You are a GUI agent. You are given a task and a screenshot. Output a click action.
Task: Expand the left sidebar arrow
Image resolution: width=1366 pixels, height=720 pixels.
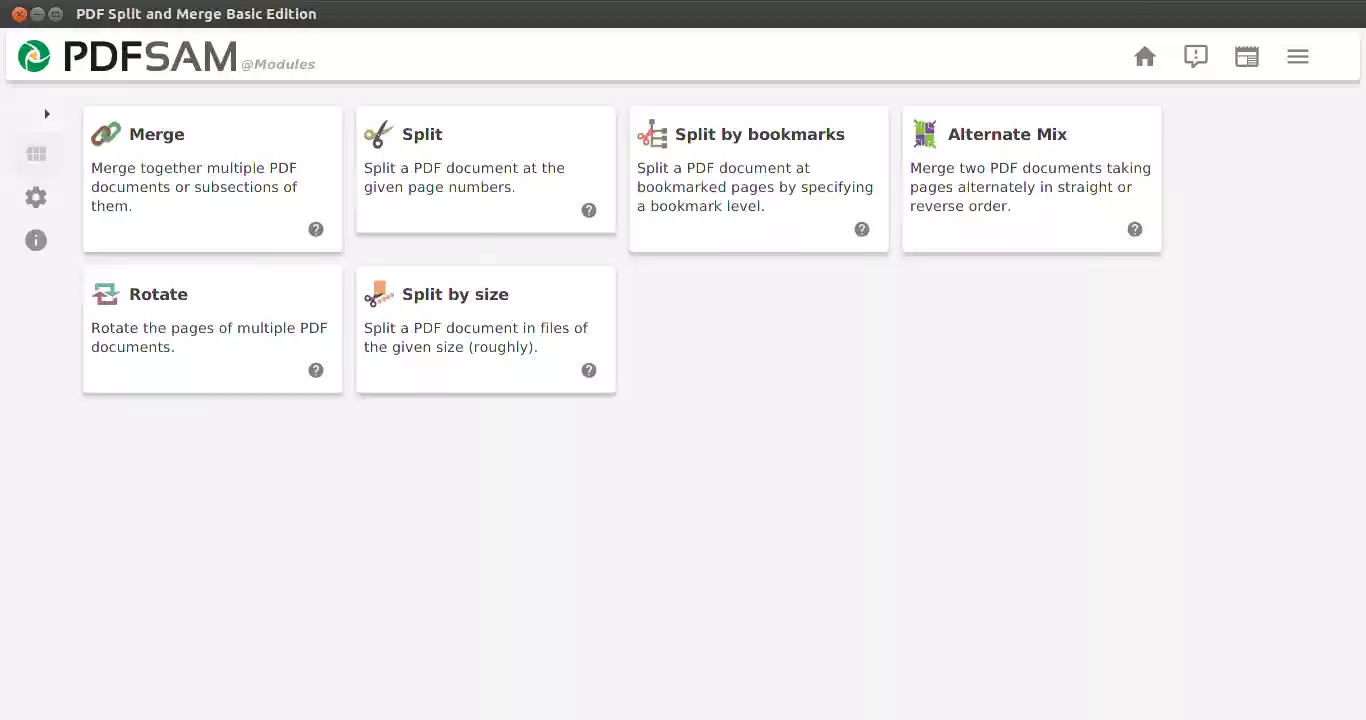[x=46, y=114]
